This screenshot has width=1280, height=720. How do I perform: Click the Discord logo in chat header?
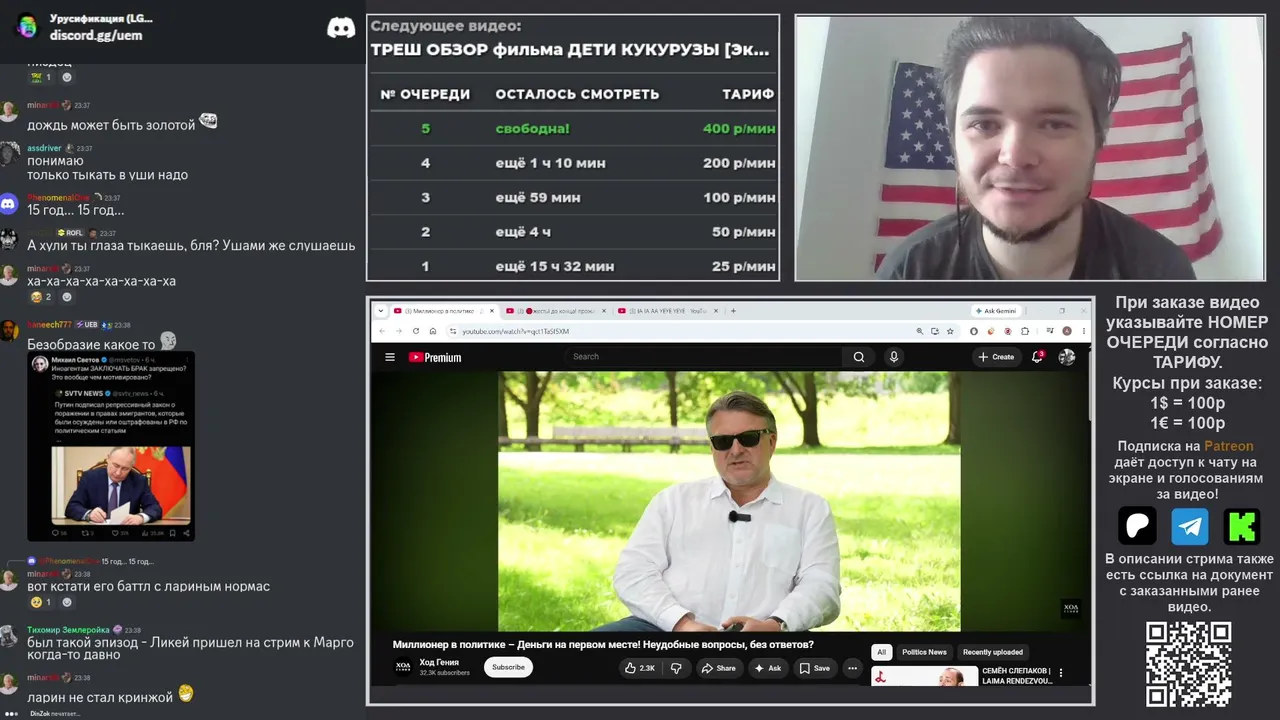click(x=341, y=28)
